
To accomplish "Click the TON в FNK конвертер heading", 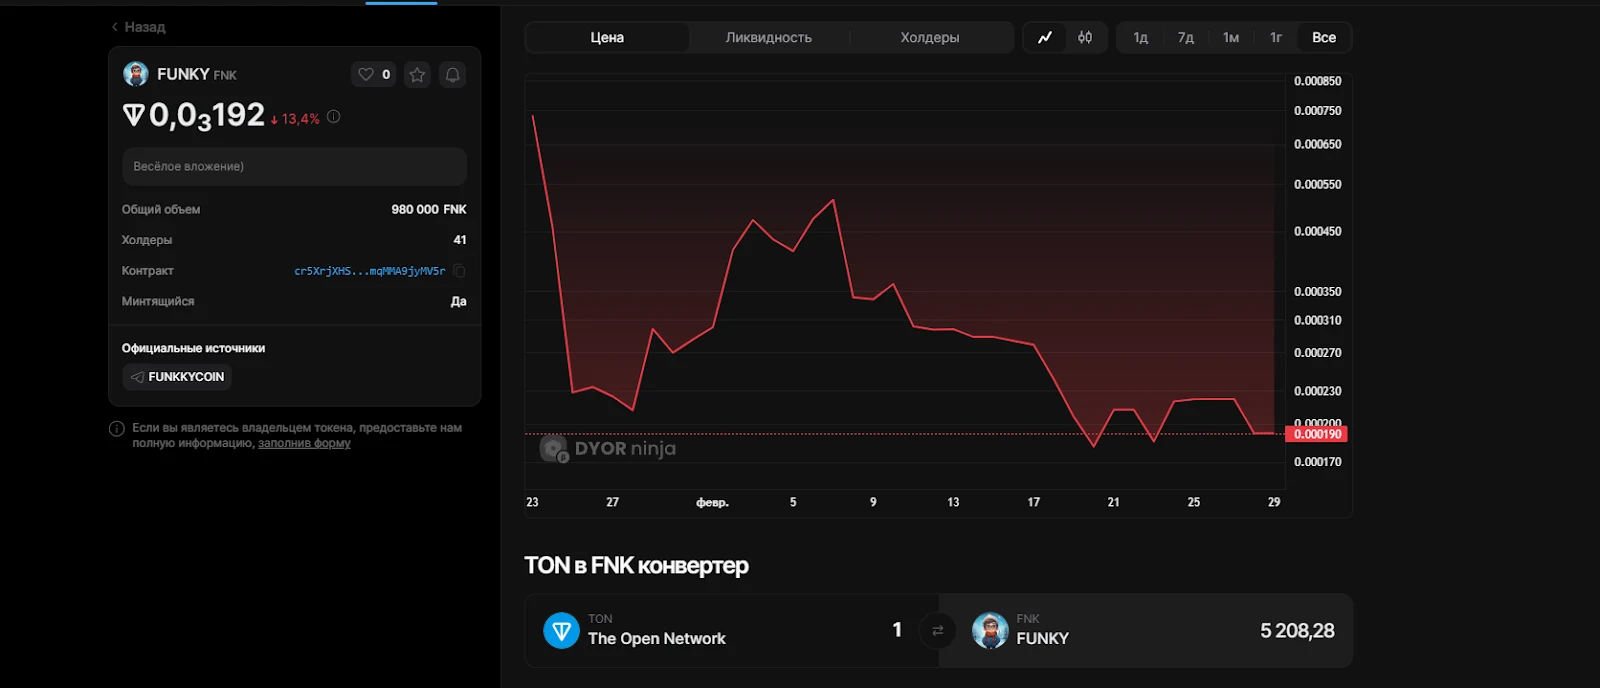I will click(x=636, y=566).
